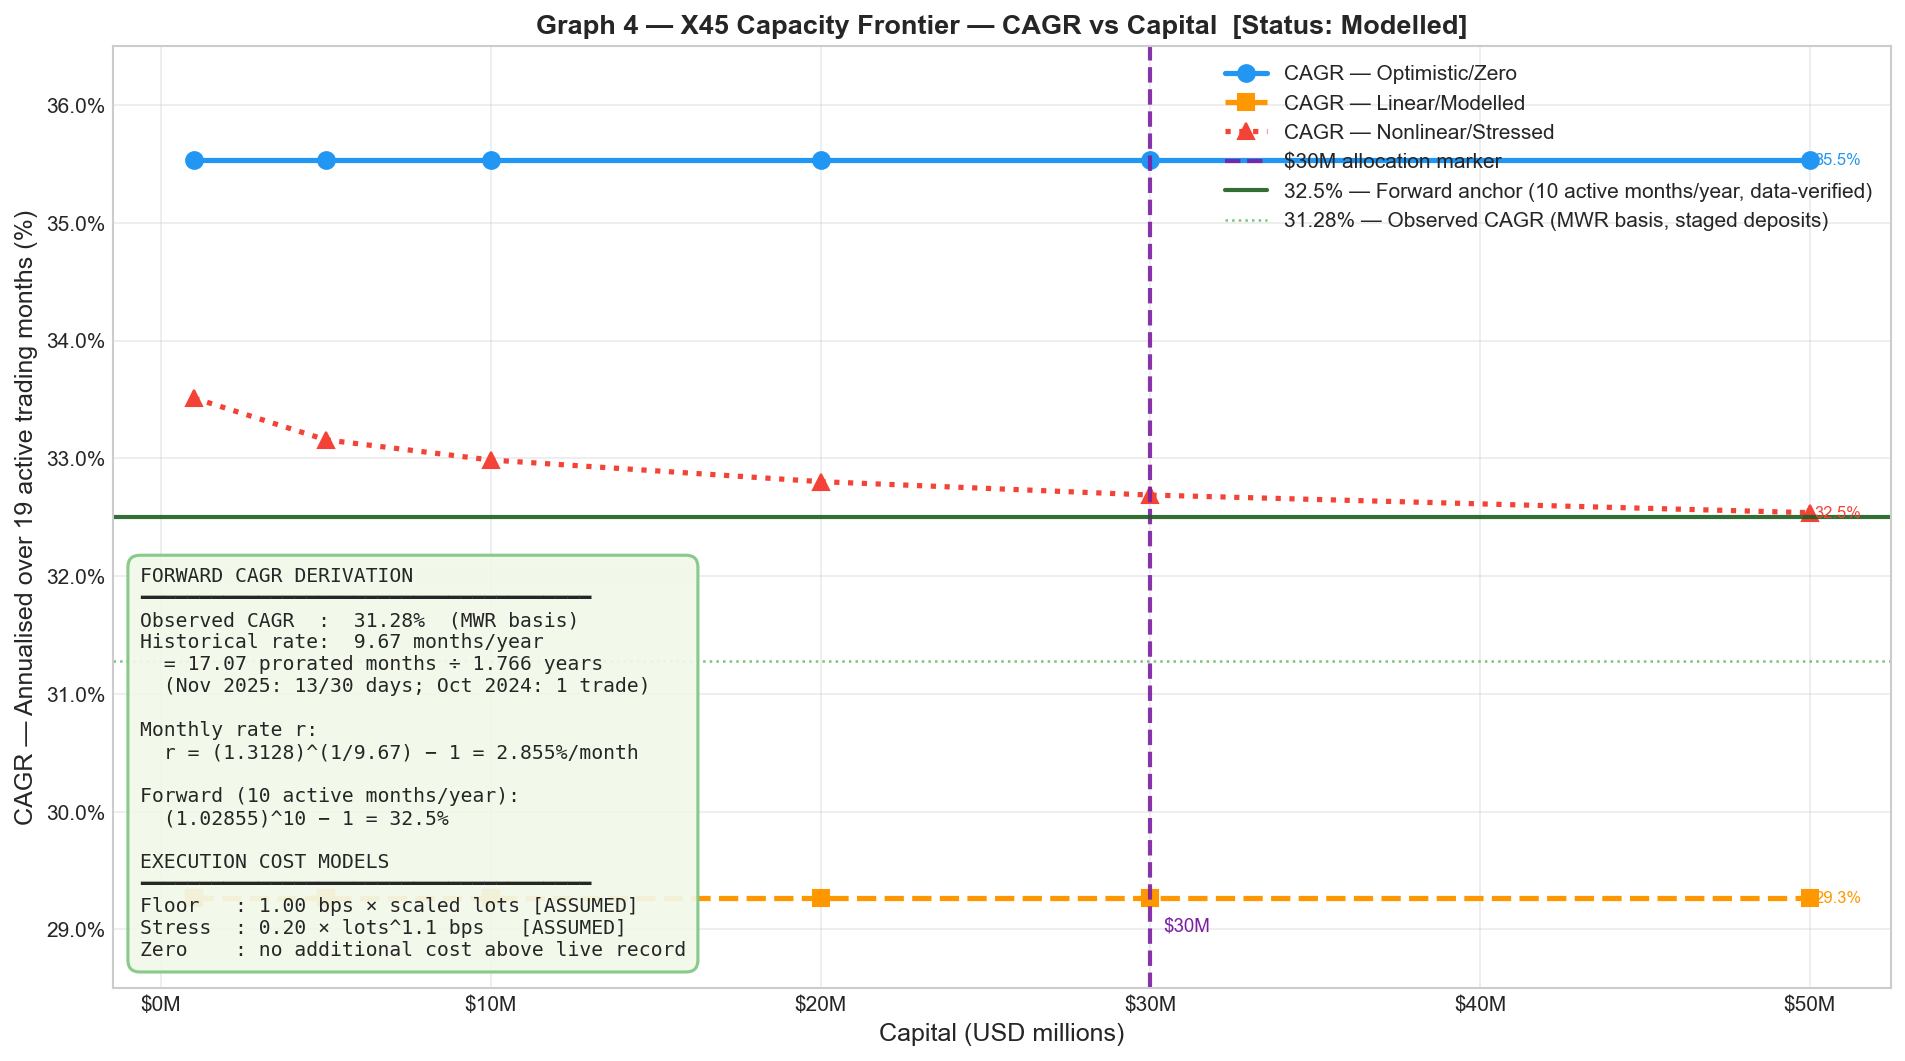Image resolution: width=1905 pixels, height=1061 pixels.
Task: Click the 'Stress : 0.20 × lots^1.1 bps' line
Action: (383, 928)
